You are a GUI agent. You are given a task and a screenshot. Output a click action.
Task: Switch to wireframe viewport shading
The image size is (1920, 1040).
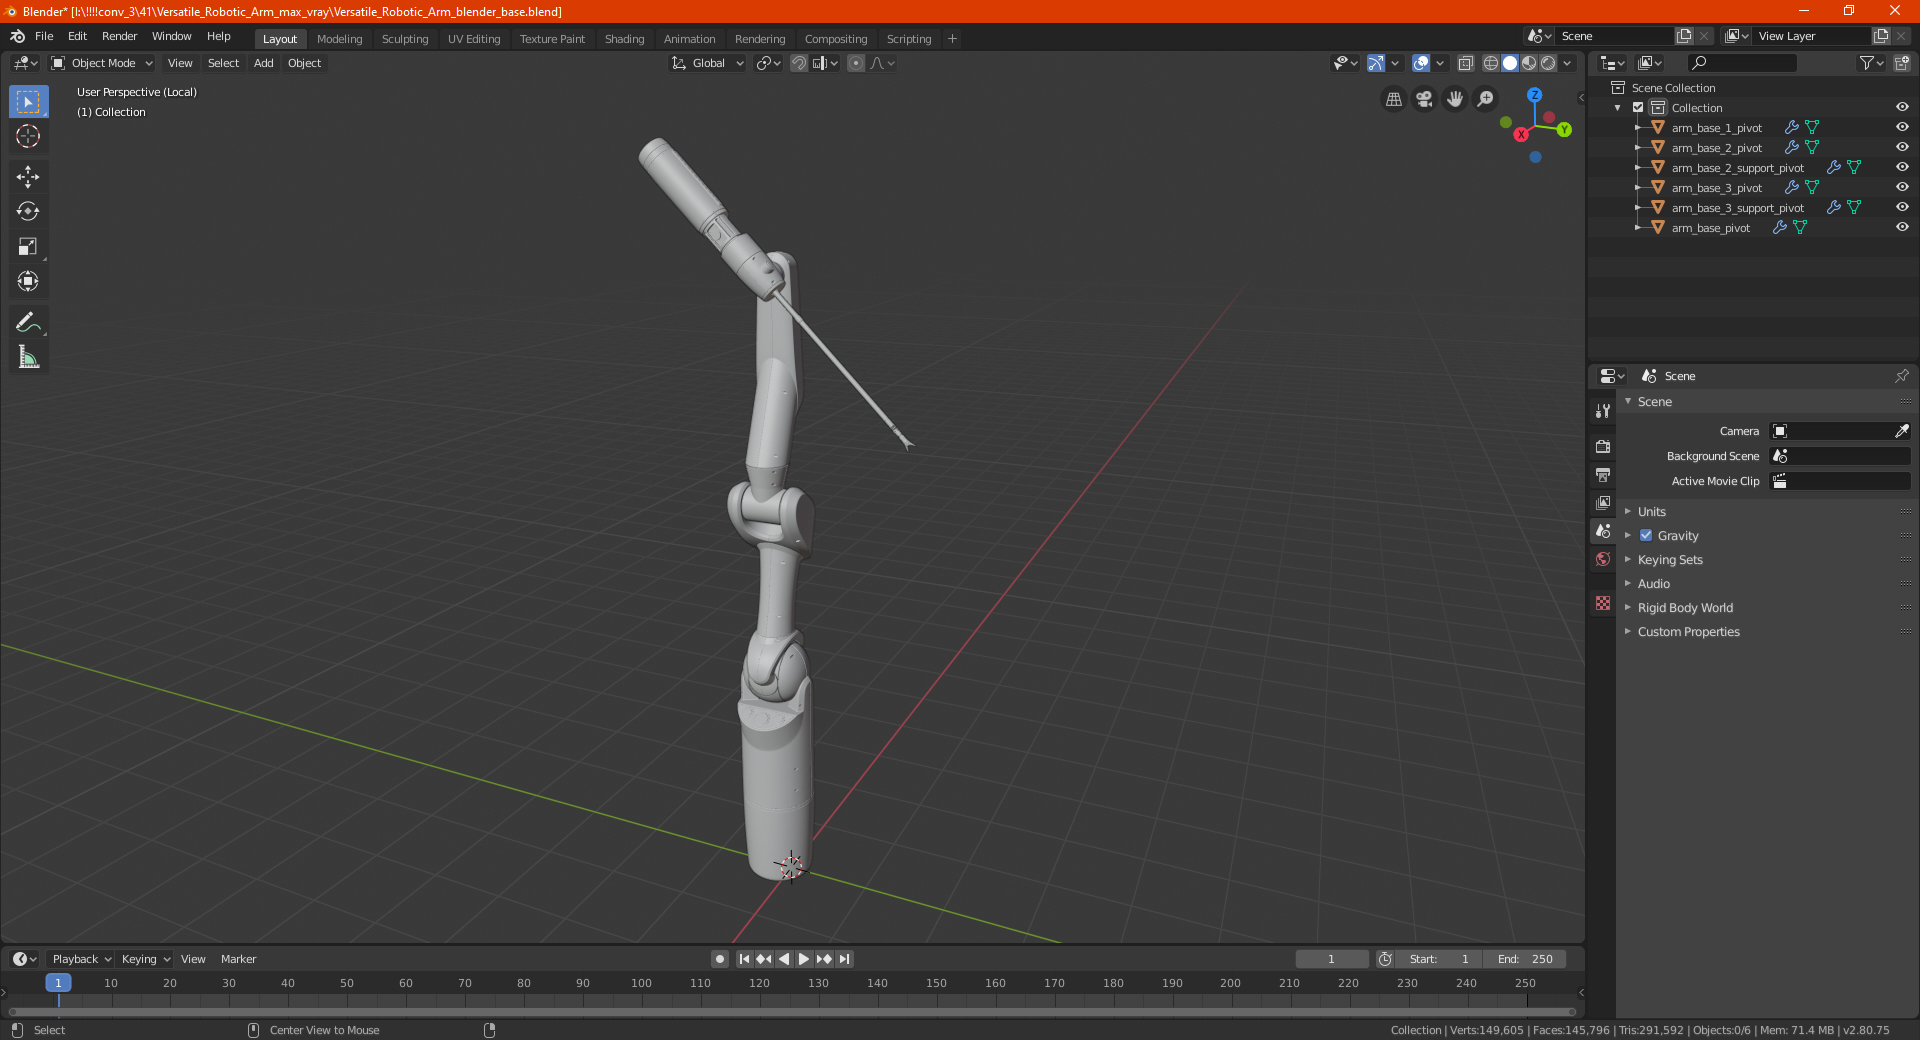pyautogui.click(x=1491, y=63)
